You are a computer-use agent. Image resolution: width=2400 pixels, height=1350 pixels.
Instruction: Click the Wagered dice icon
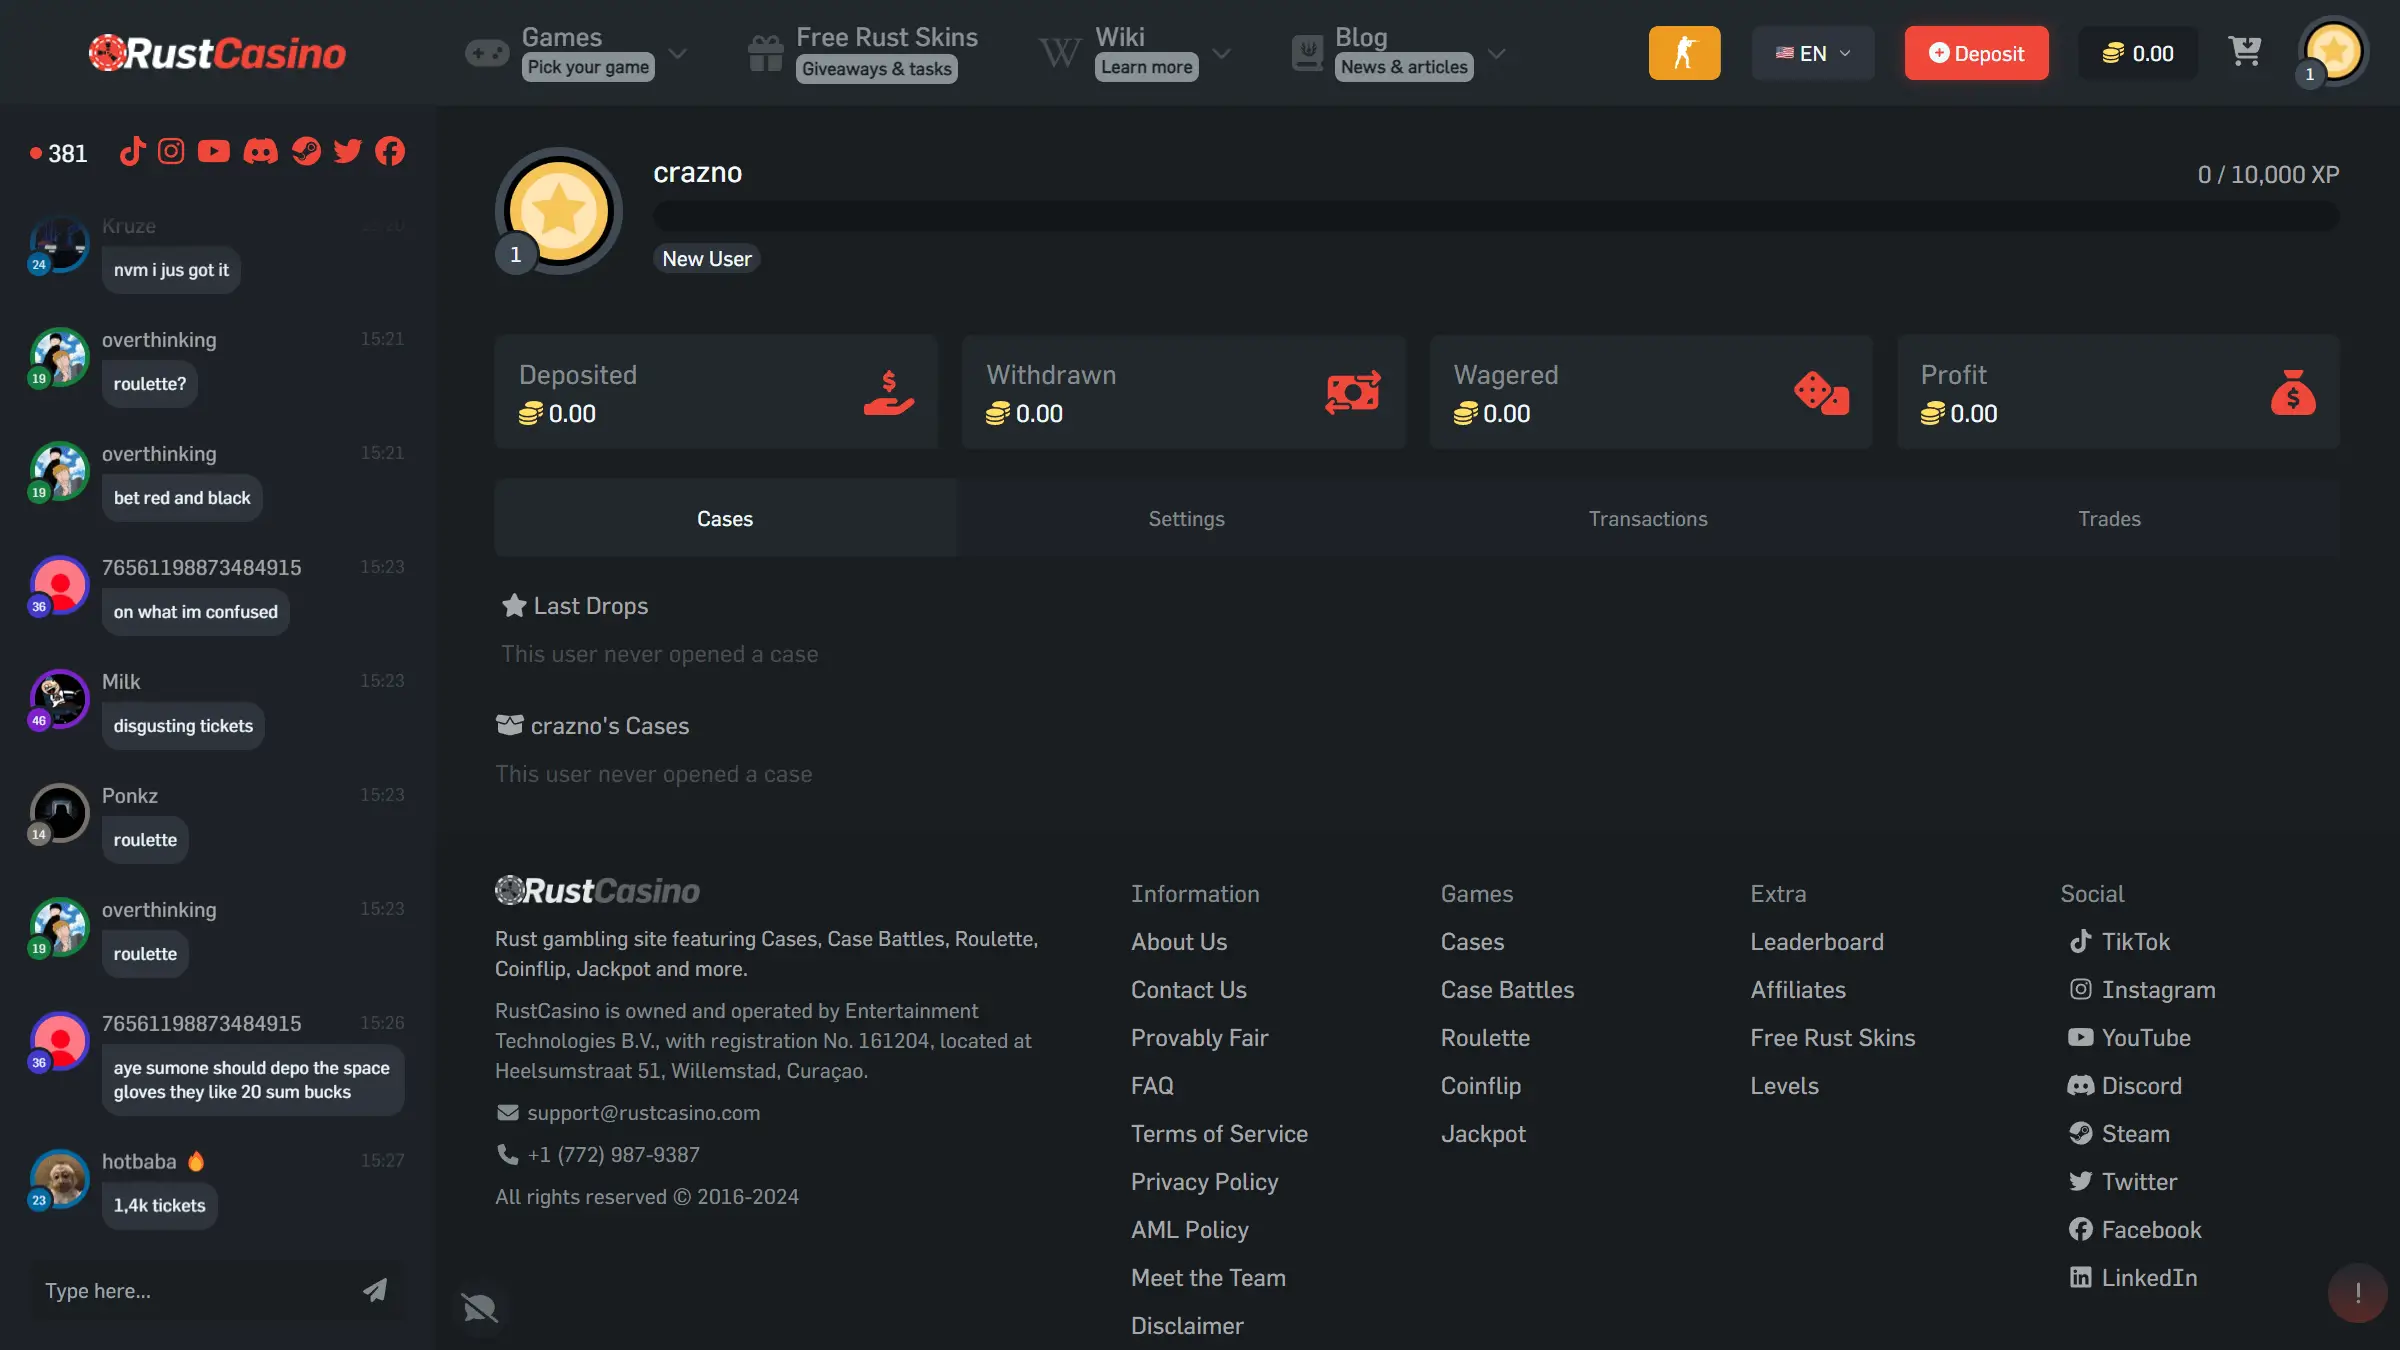tap(1821, 393)
